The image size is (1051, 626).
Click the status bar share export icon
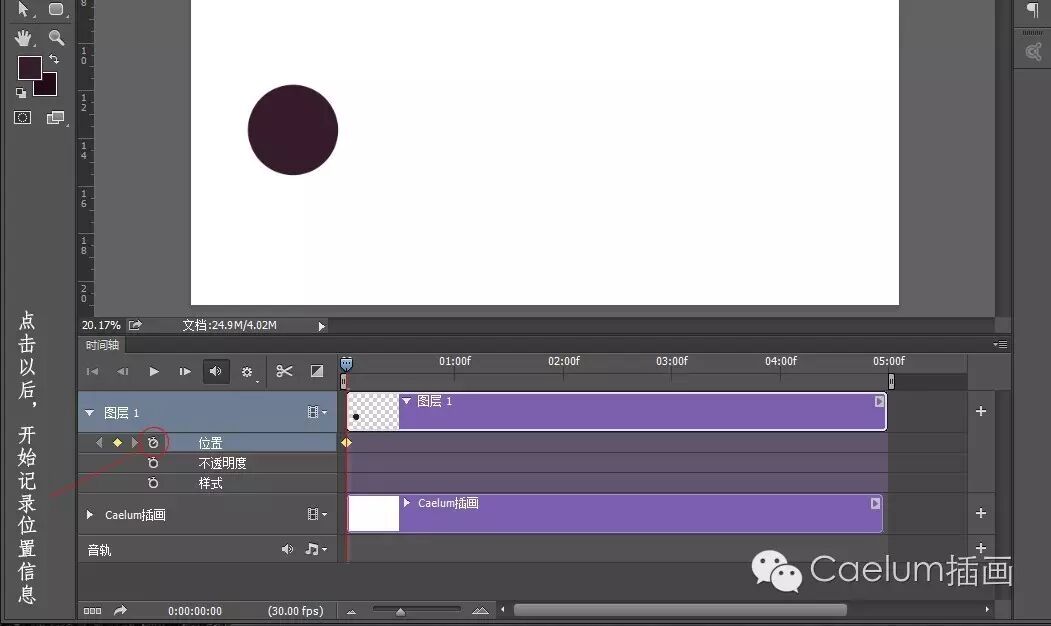(x=135, y=325)
